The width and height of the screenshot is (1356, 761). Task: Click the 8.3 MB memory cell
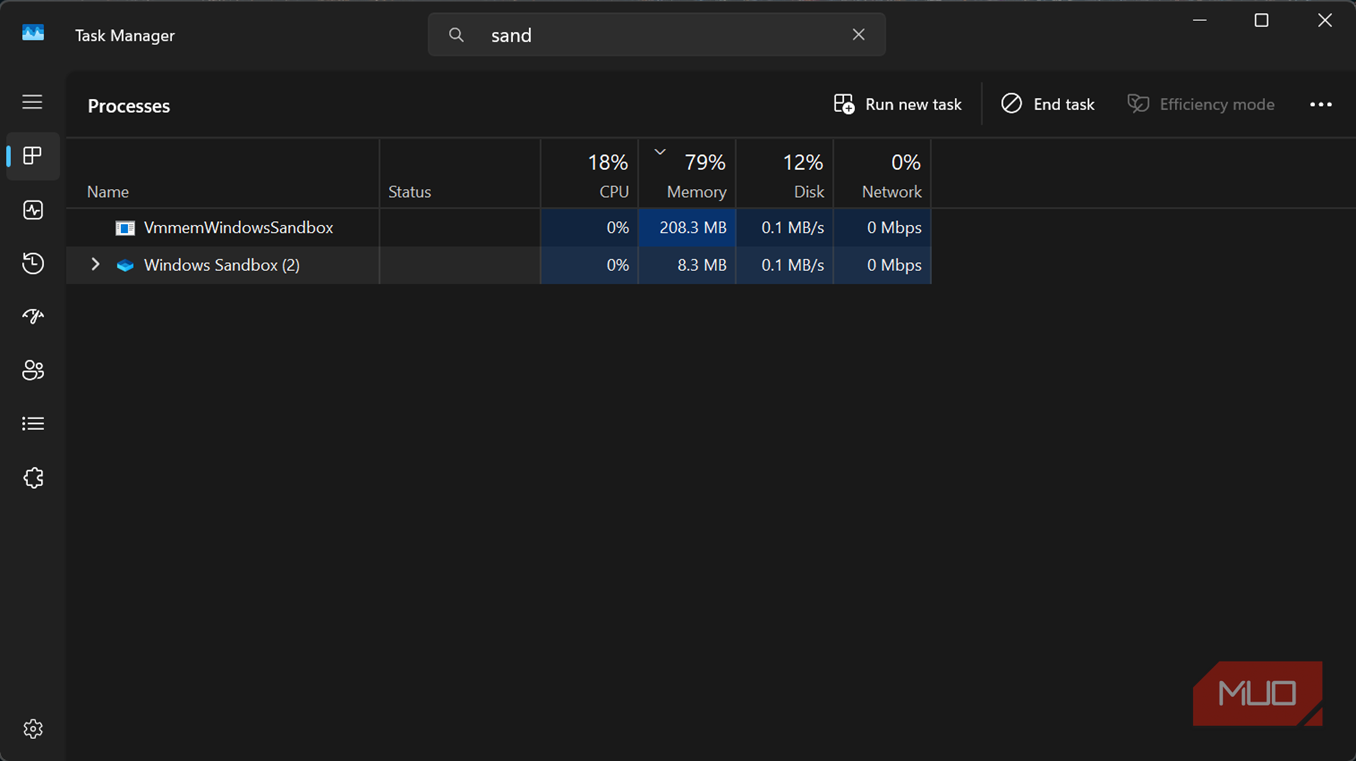click(687, 265)
